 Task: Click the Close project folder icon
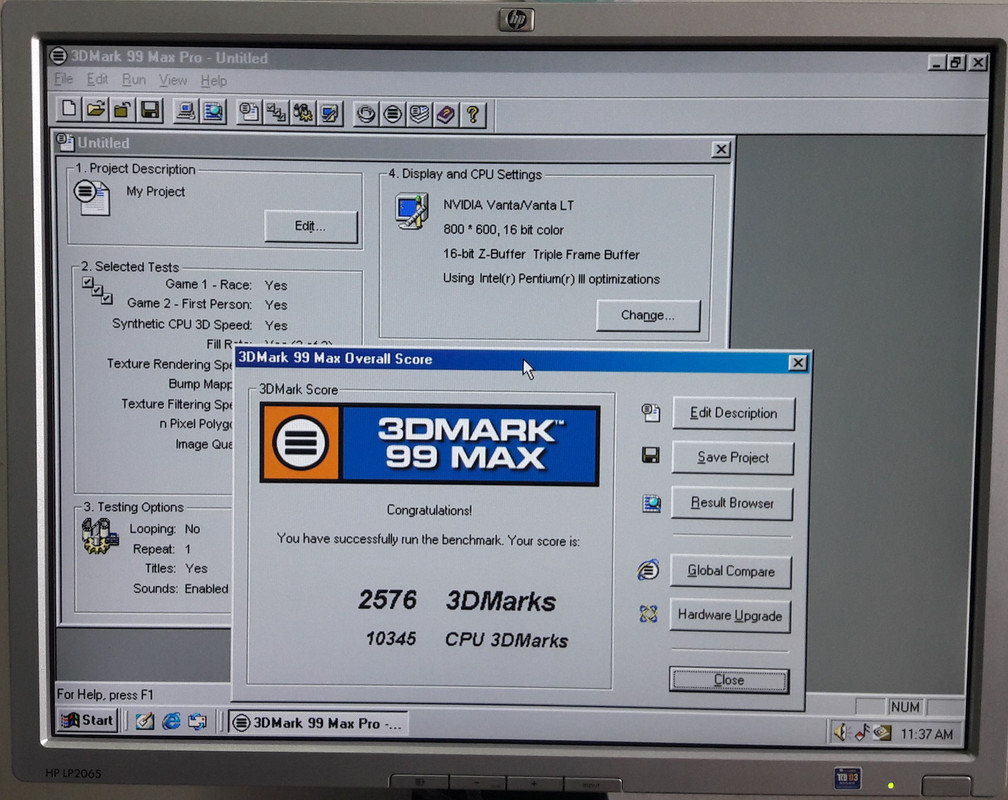tap(122, 111)
